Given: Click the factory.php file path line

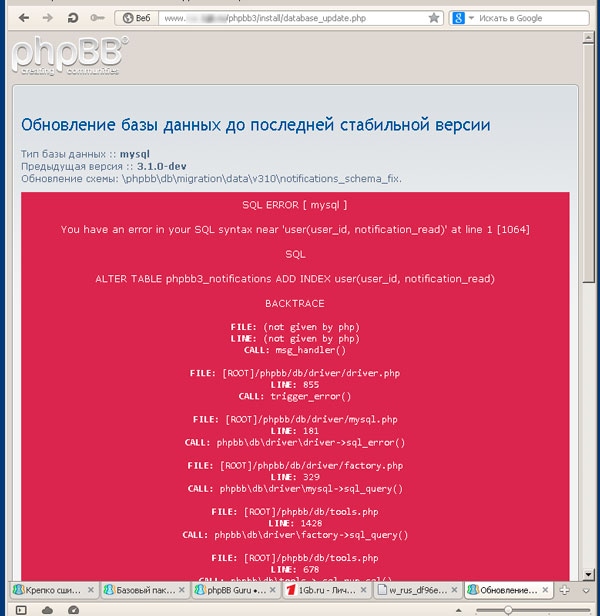Looking at the screenshot, I should pyautogui.click(x=295, y=466).
